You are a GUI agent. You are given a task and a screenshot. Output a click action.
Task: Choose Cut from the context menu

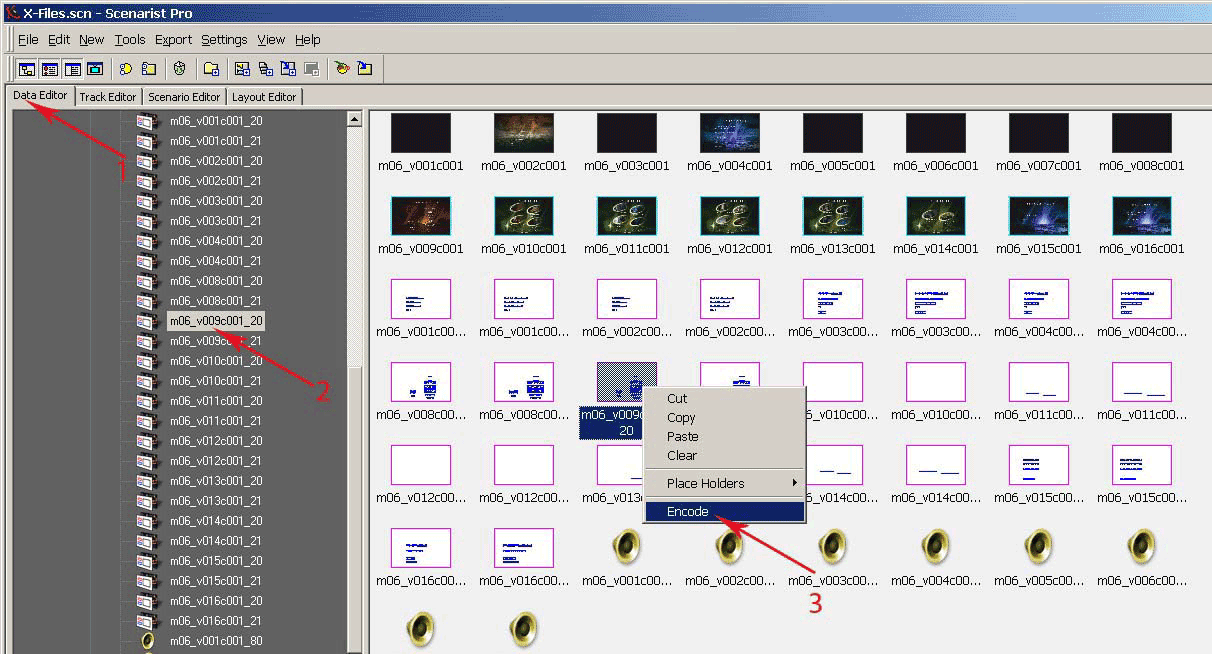tap(725, 399)
